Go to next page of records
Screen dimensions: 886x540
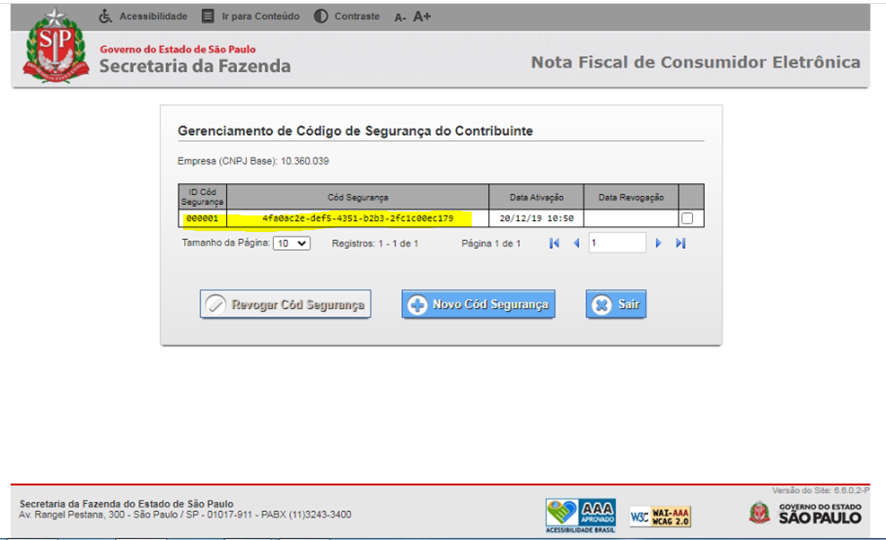point(658,243)
